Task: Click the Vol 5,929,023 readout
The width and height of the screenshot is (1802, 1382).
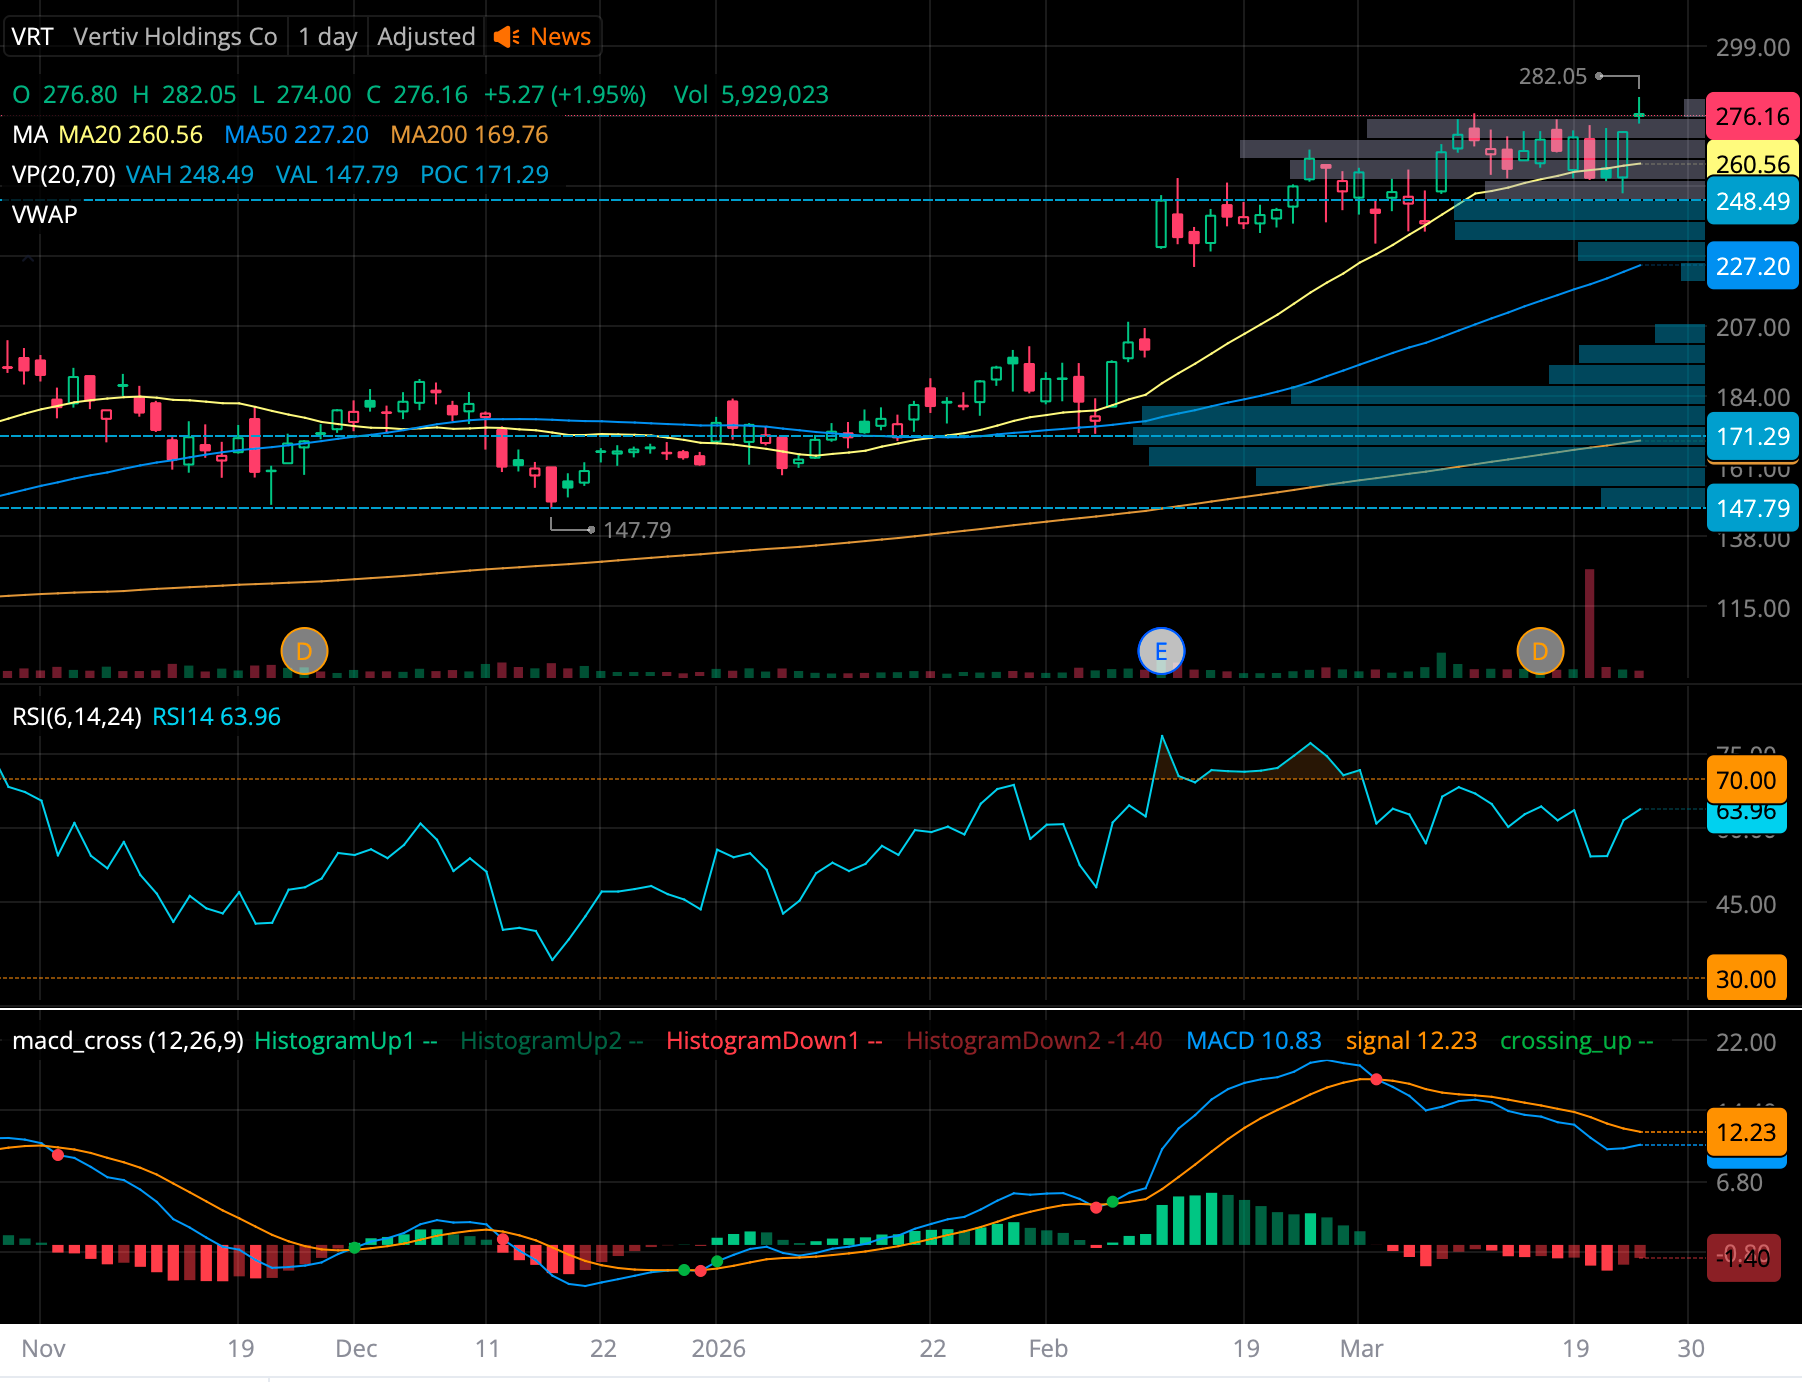Action: point(751,95)
